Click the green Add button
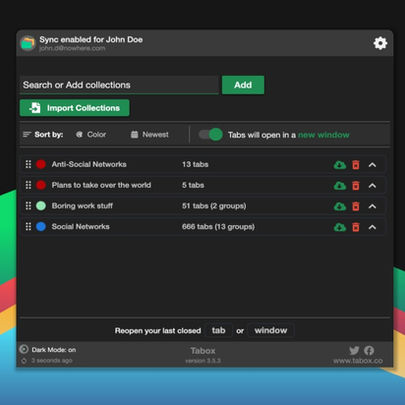This screenshot has height=405, width=405. point(243,85)
